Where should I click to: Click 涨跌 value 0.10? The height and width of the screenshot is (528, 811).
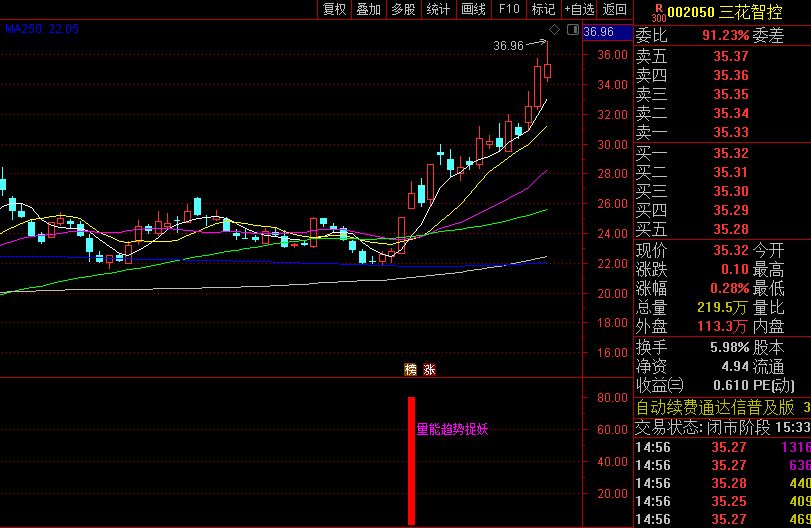(735, 269)
